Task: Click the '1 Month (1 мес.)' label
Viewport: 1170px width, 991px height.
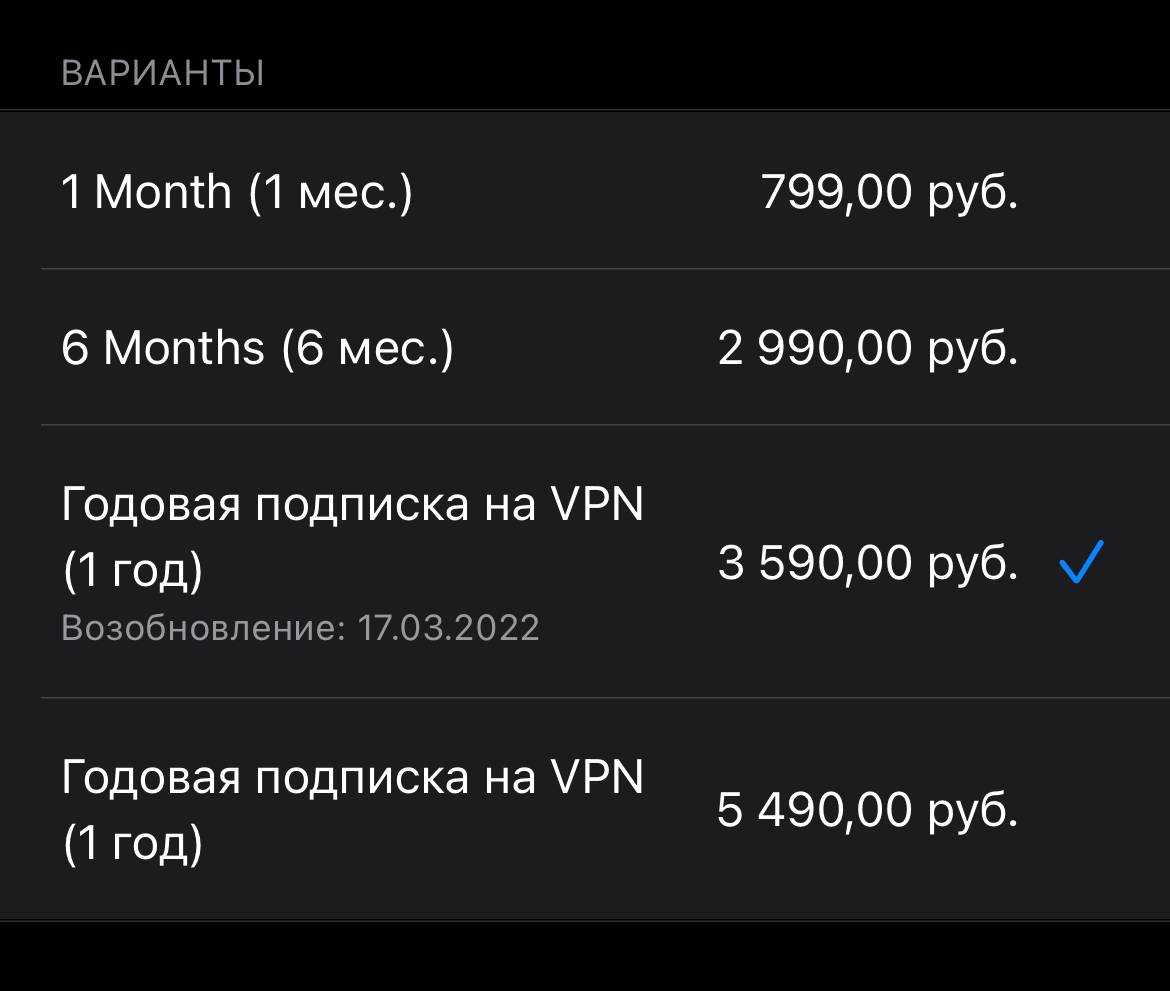Action: (x=237, y=192)
